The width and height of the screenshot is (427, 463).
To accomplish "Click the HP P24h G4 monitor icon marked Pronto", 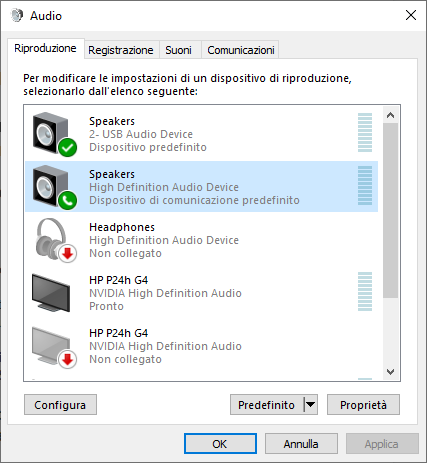I will click(x=51, y=293).
